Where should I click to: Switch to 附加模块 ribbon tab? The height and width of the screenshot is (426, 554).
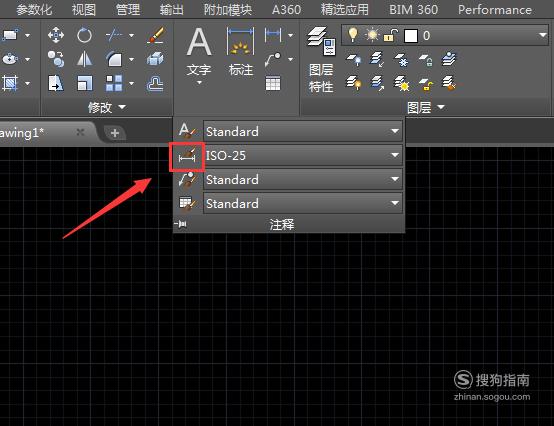click(x=228, y=10)
